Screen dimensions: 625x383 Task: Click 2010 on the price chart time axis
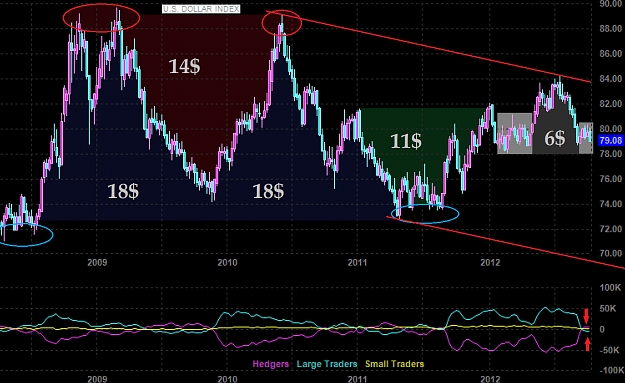tap(227, 263)
